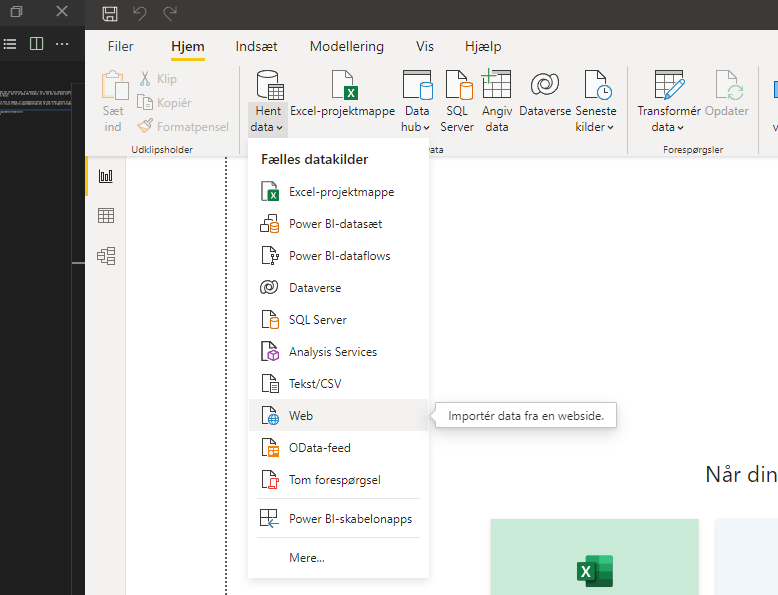Click the split-panel icon in dark panel
This screenshot has width=778, height=595.
point(36,44)
